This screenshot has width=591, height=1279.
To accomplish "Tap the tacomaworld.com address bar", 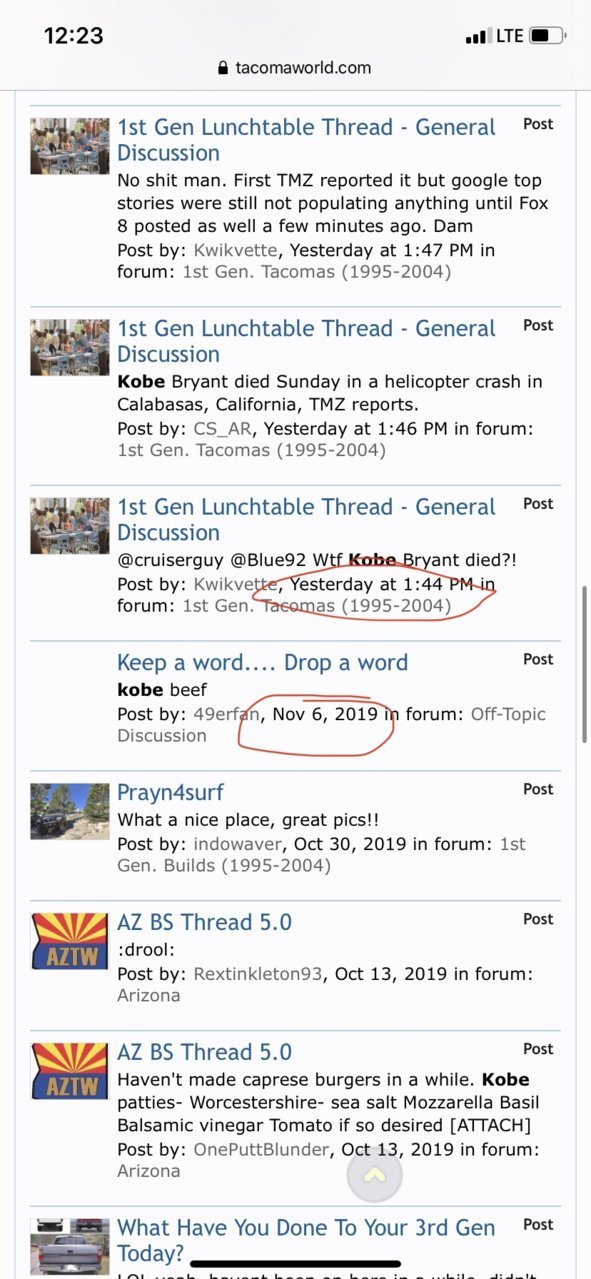I will (295, 68).
